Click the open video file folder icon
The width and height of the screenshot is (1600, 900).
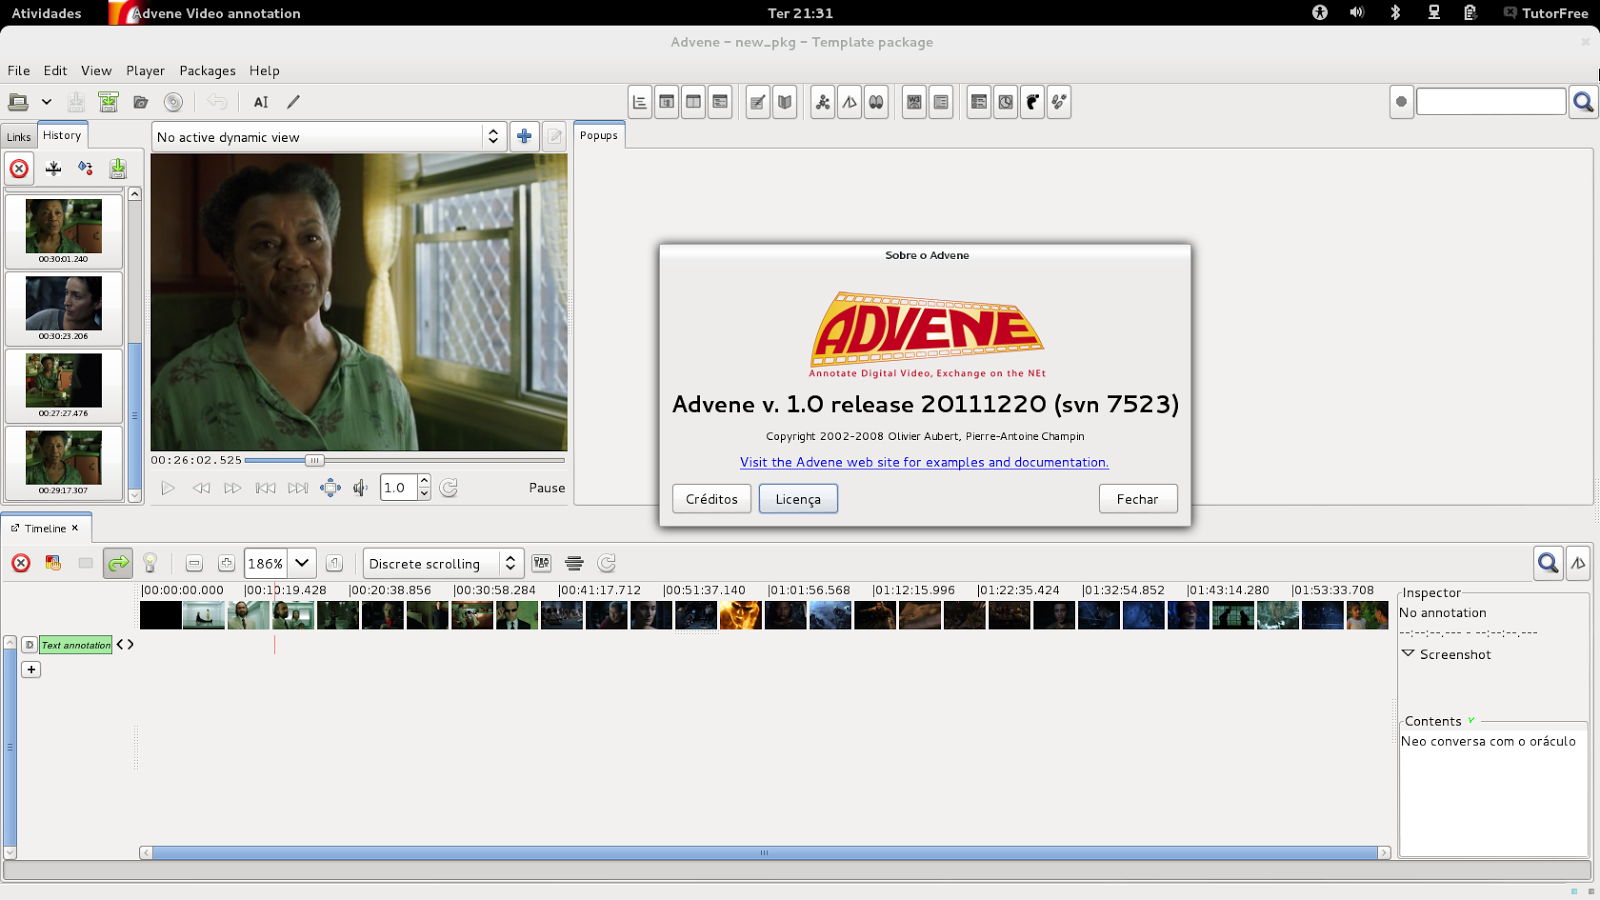141,102
